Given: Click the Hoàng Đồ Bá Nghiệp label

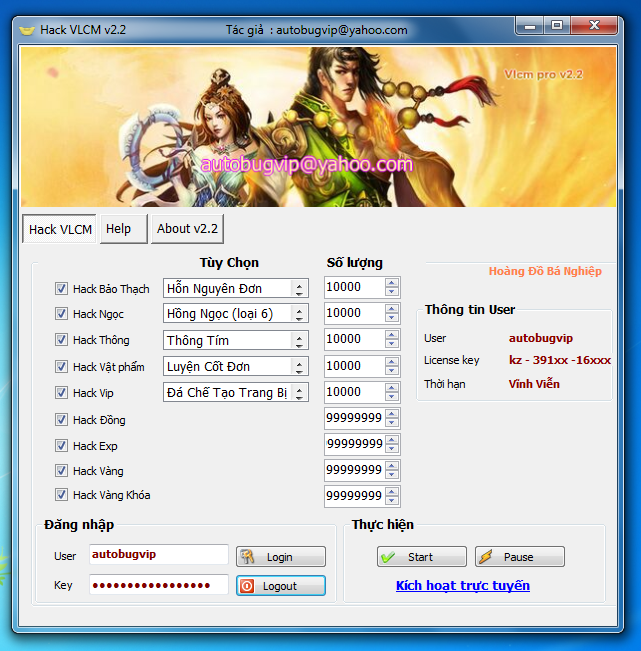Looking at the screenshot, I should pyautogui.click(x=545, y=271).
